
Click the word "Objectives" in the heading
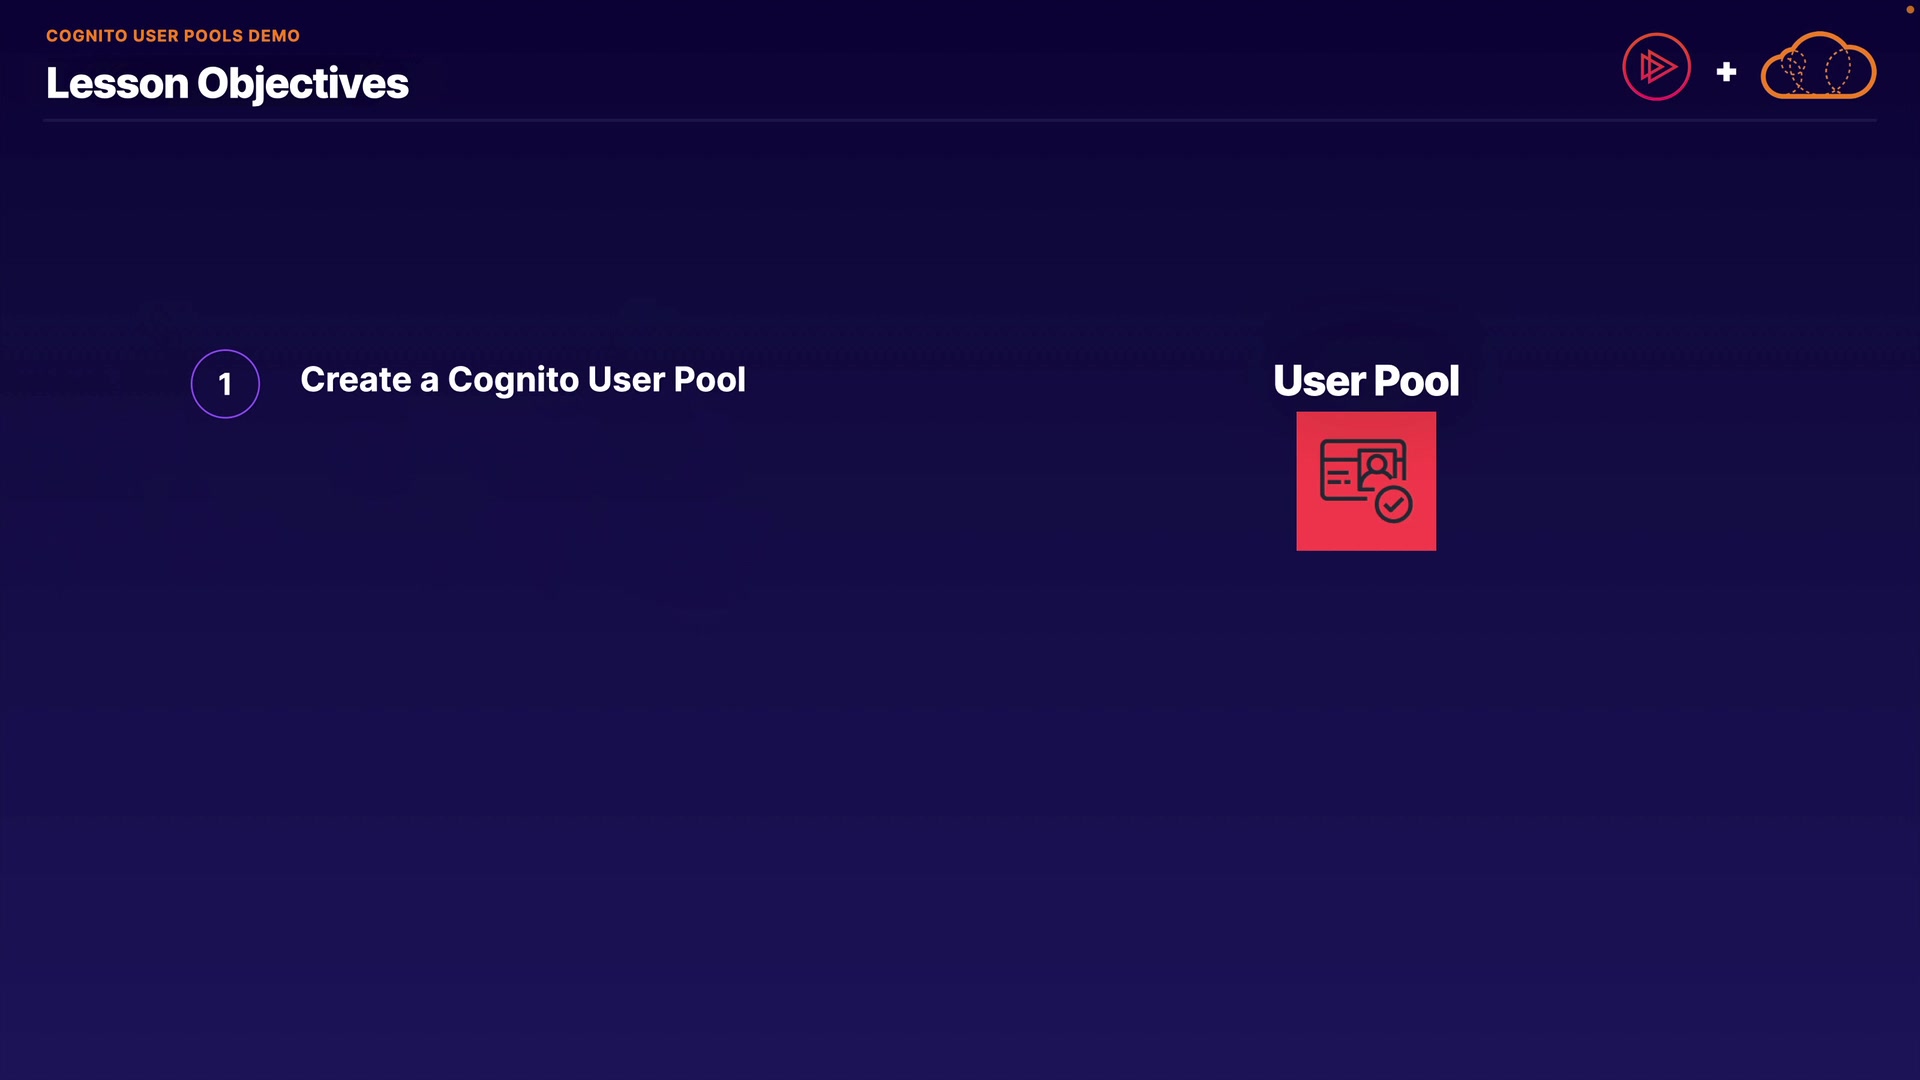coord(303,84)
